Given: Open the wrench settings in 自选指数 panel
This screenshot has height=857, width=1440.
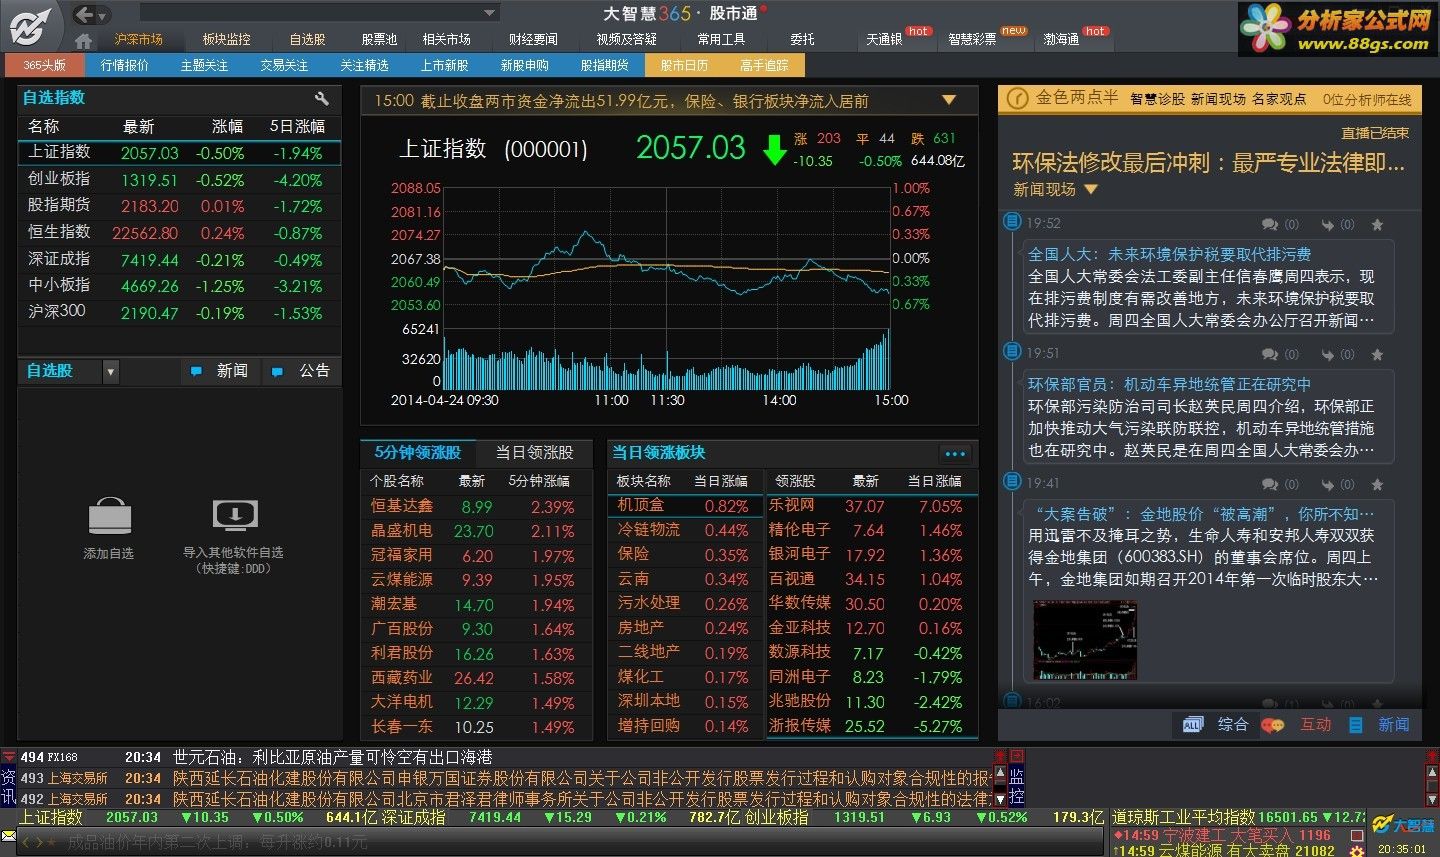Looking at the screenshot, I should tap(321, 98).
